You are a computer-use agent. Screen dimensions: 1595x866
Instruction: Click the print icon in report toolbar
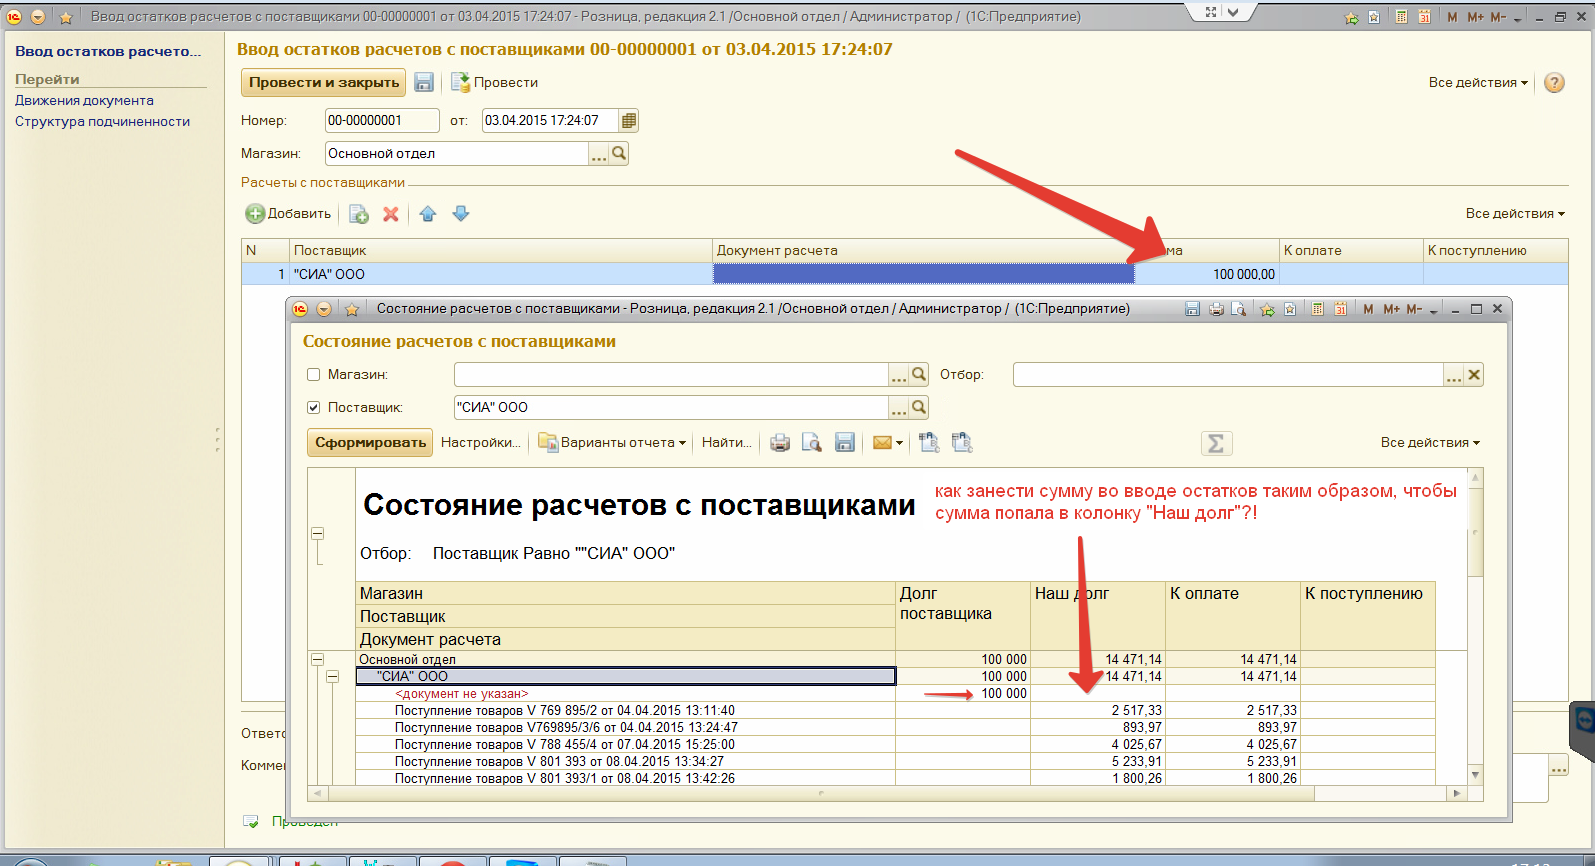(x=780, y=443)
